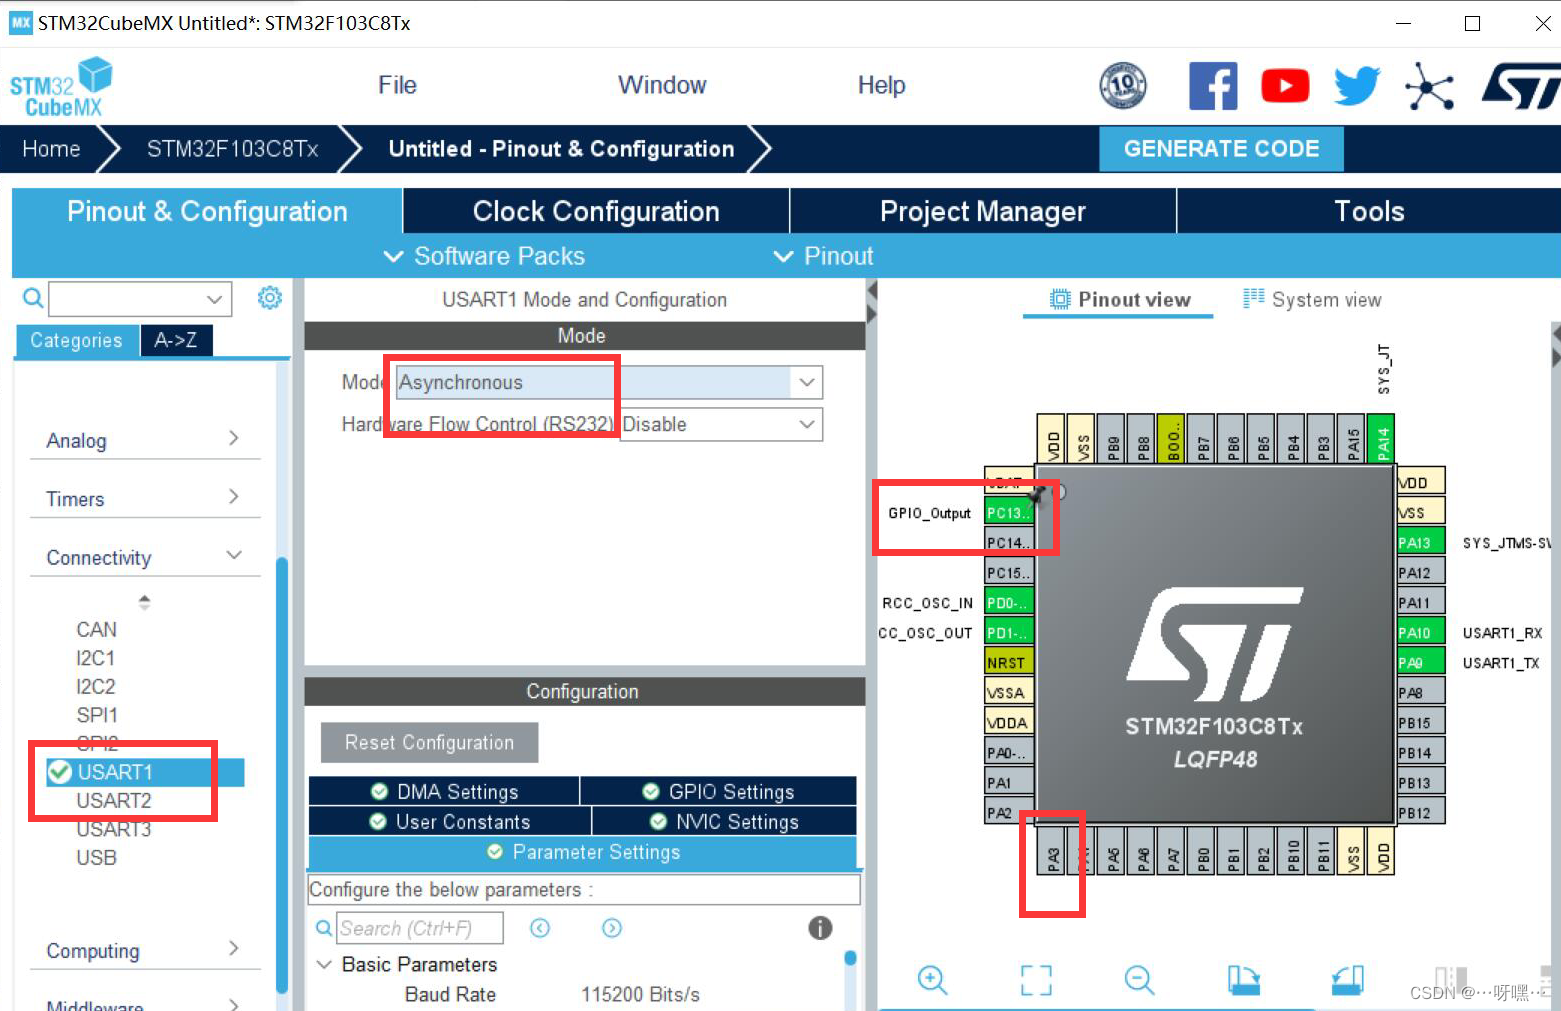Open the category search dropdown arrow

pos(214,298)
